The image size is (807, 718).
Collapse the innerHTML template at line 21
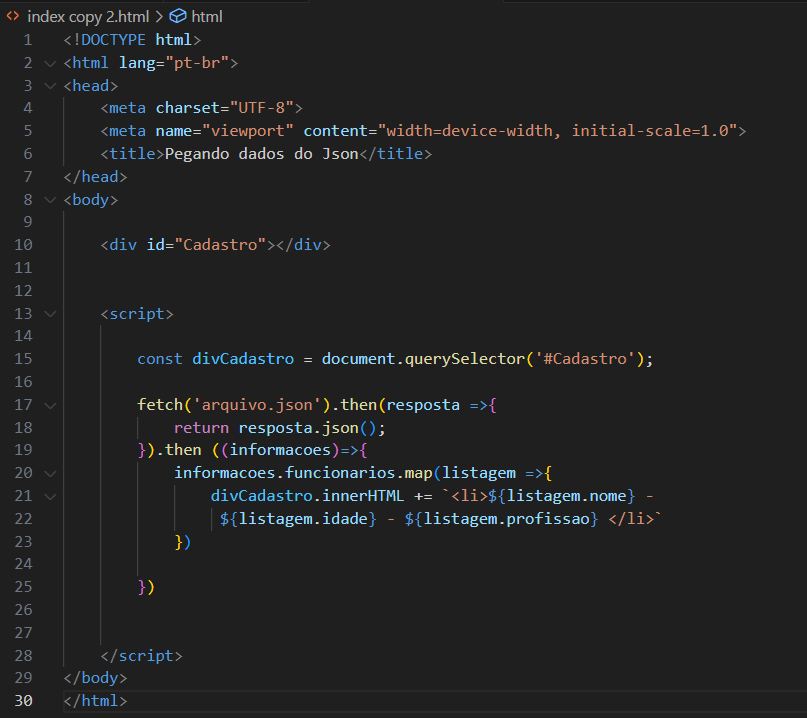50,496
